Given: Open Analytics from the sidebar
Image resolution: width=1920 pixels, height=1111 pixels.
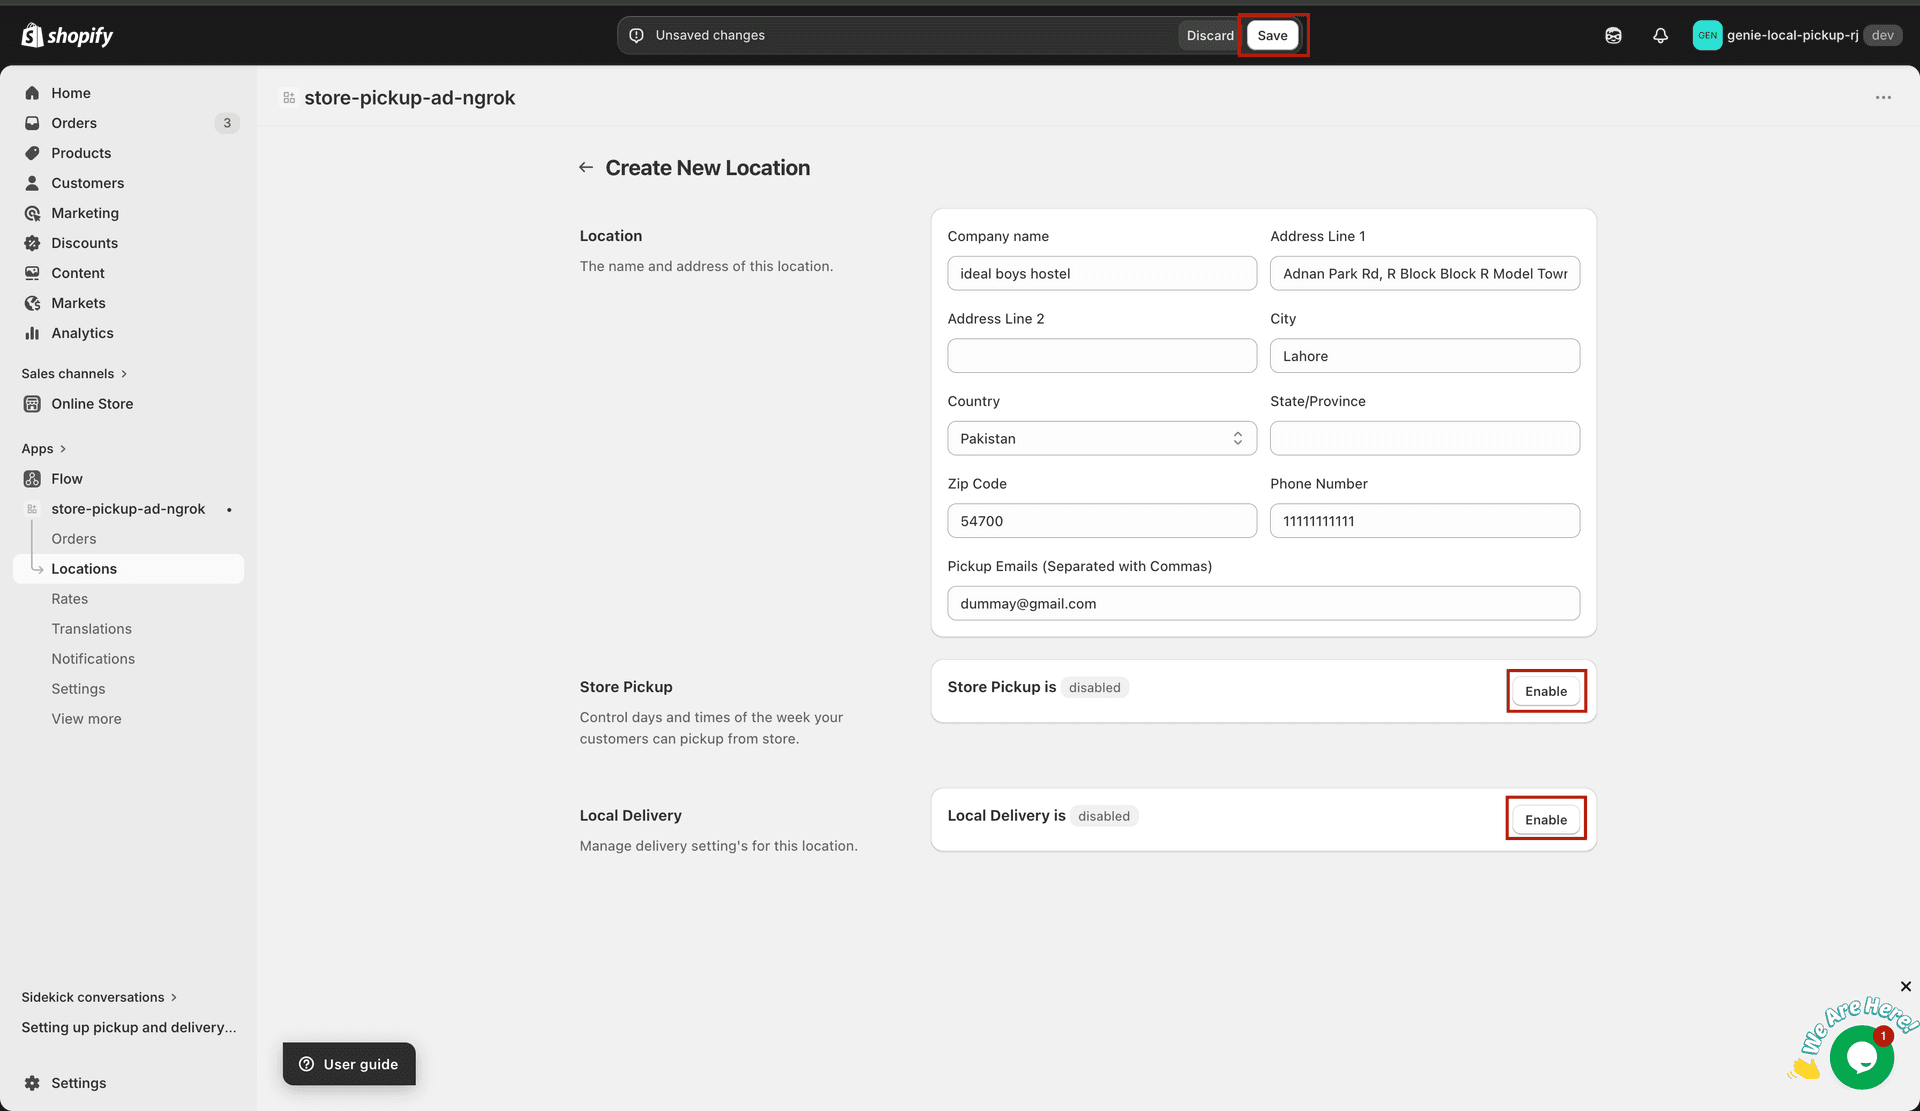Looking at the screenshot, I should click(x=82, y=333).
